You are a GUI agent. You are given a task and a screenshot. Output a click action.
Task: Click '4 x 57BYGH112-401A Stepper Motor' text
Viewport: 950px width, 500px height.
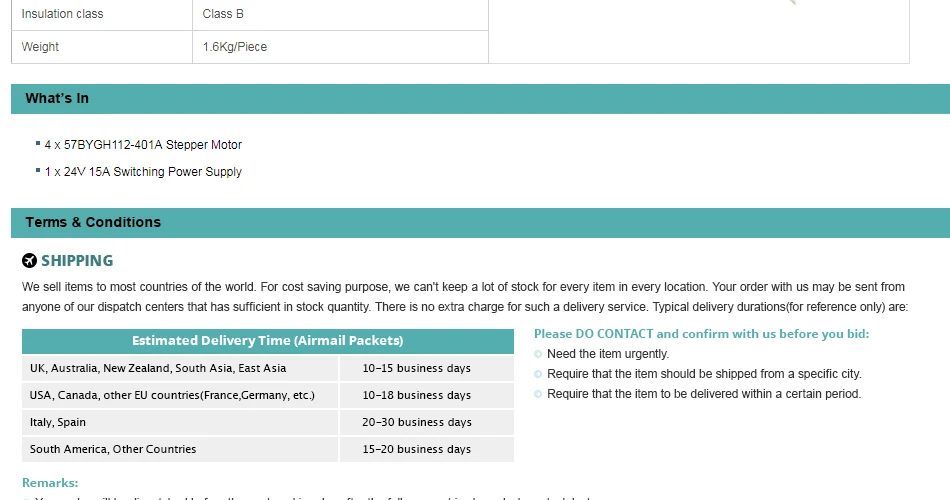point(143,145)
